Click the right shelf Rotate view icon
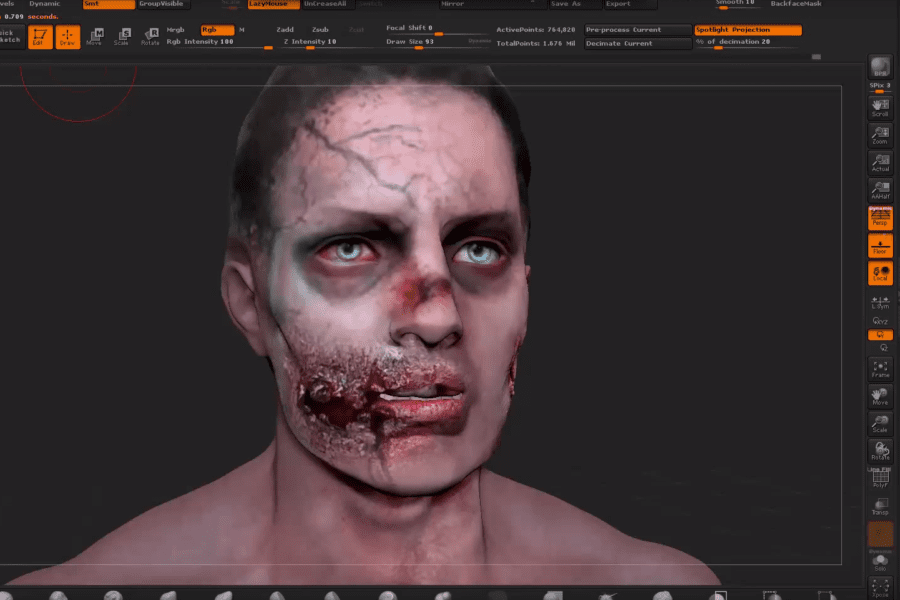The width and height of the screenshot is (900, 600). pos(880,451)
